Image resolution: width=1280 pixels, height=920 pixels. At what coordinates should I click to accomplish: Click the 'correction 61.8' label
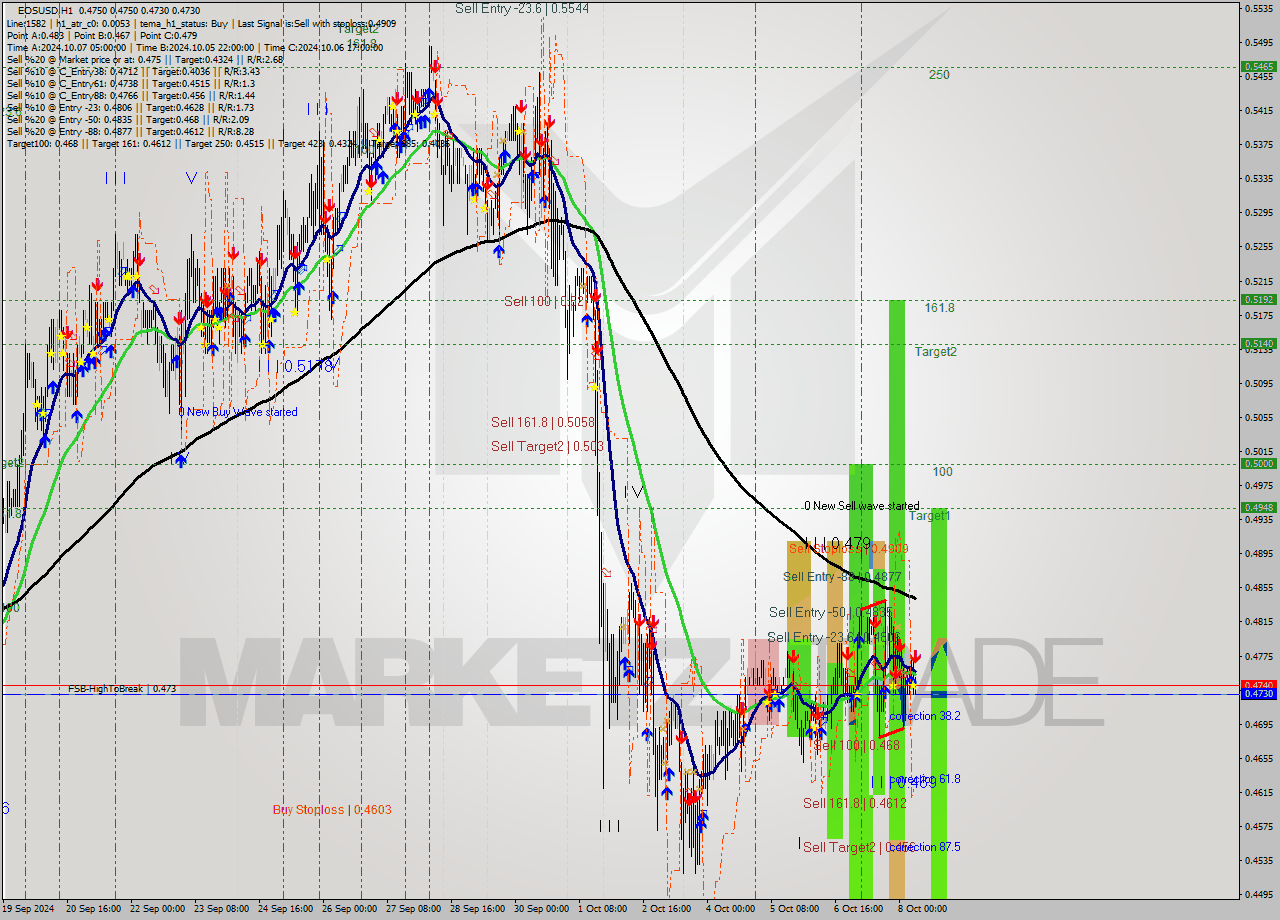pos(925,779)
